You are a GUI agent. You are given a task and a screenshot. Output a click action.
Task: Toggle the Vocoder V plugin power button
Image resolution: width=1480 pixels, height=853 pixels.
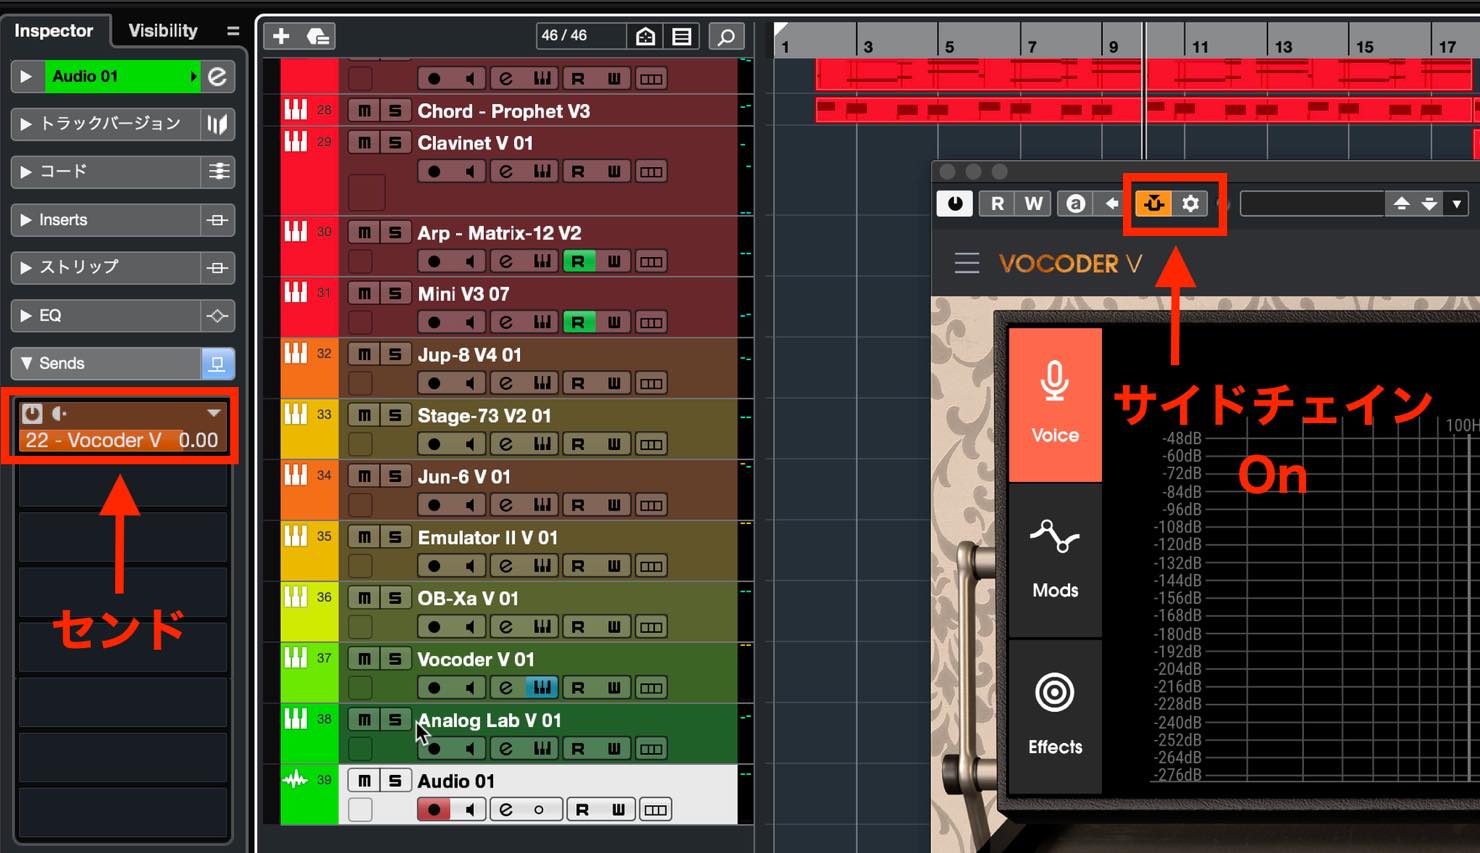click(955, 203)
